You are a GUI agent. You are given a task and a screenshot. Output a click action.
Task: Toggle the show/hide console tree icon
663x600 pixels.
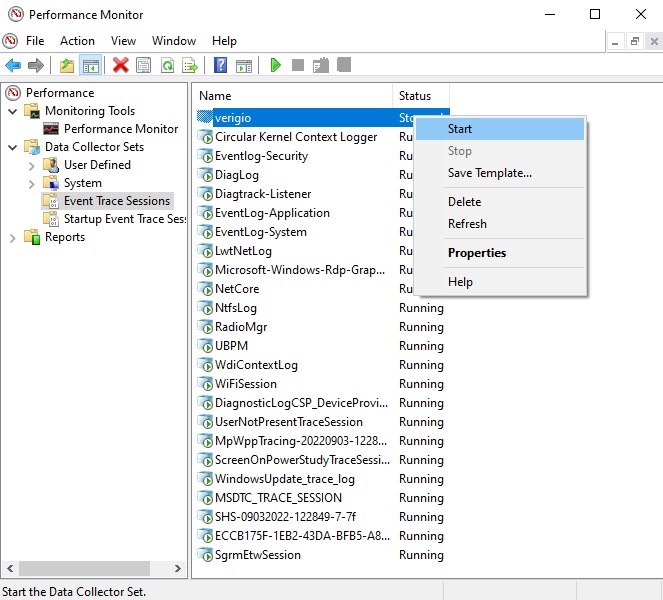[90, 66]
